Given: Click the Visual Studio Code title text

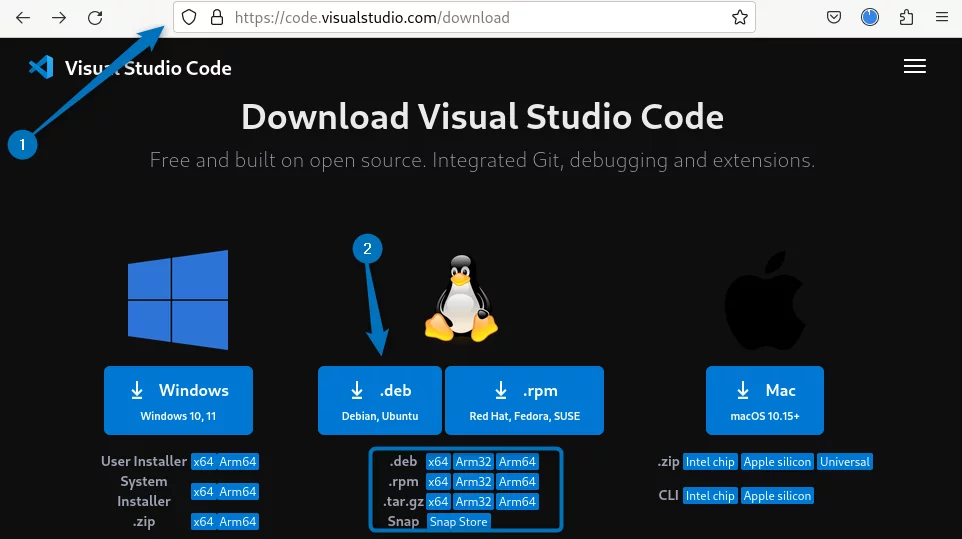Looking at the screenshot, I should pyautogui.click(x=148, y=68).
